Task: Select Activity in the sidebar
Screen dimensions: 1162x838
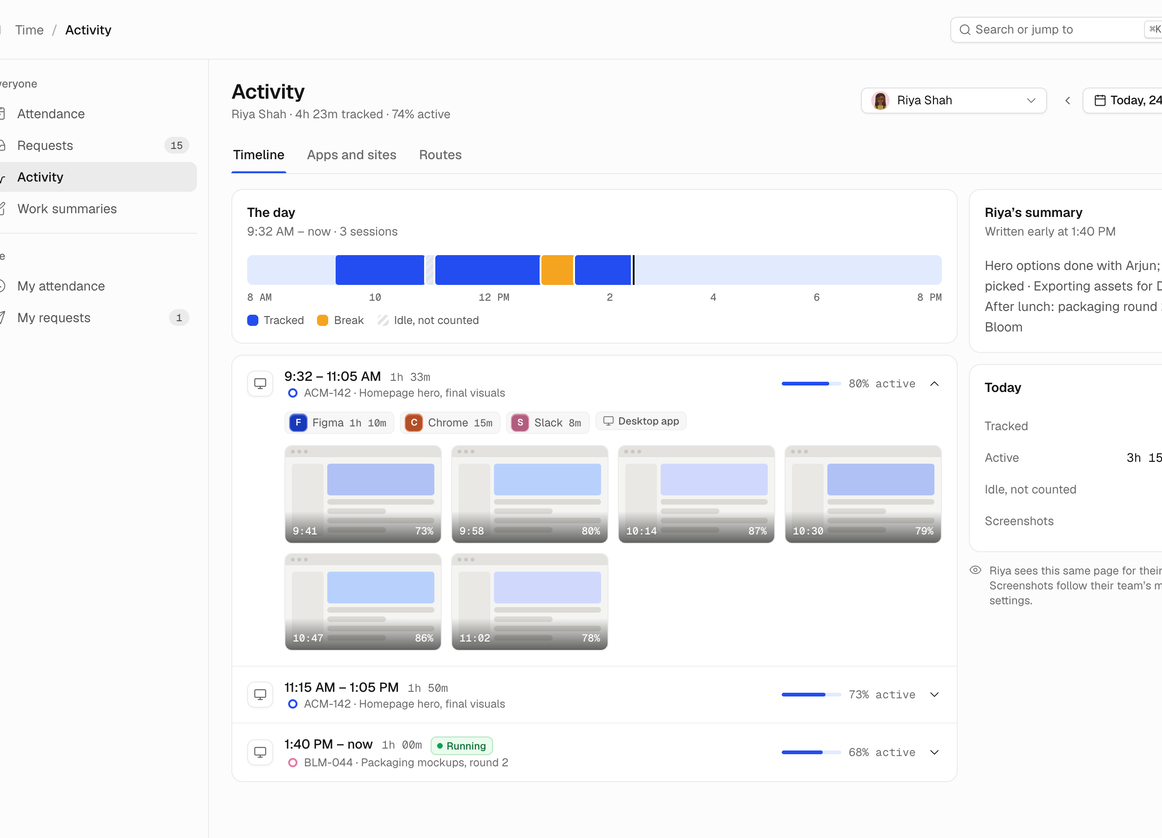Action: tap(96, 177)
